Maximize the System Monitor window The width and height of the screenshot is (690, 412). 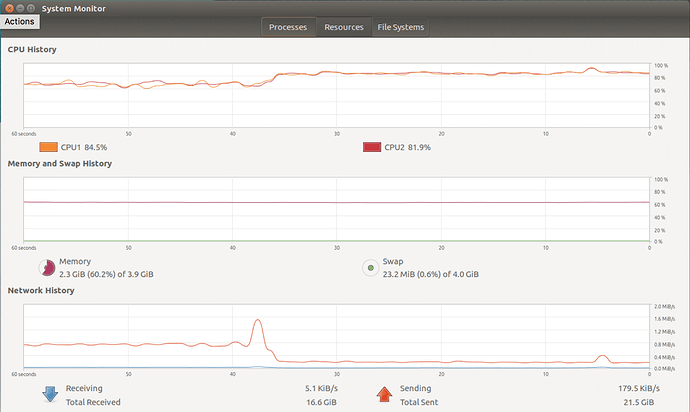30,8
